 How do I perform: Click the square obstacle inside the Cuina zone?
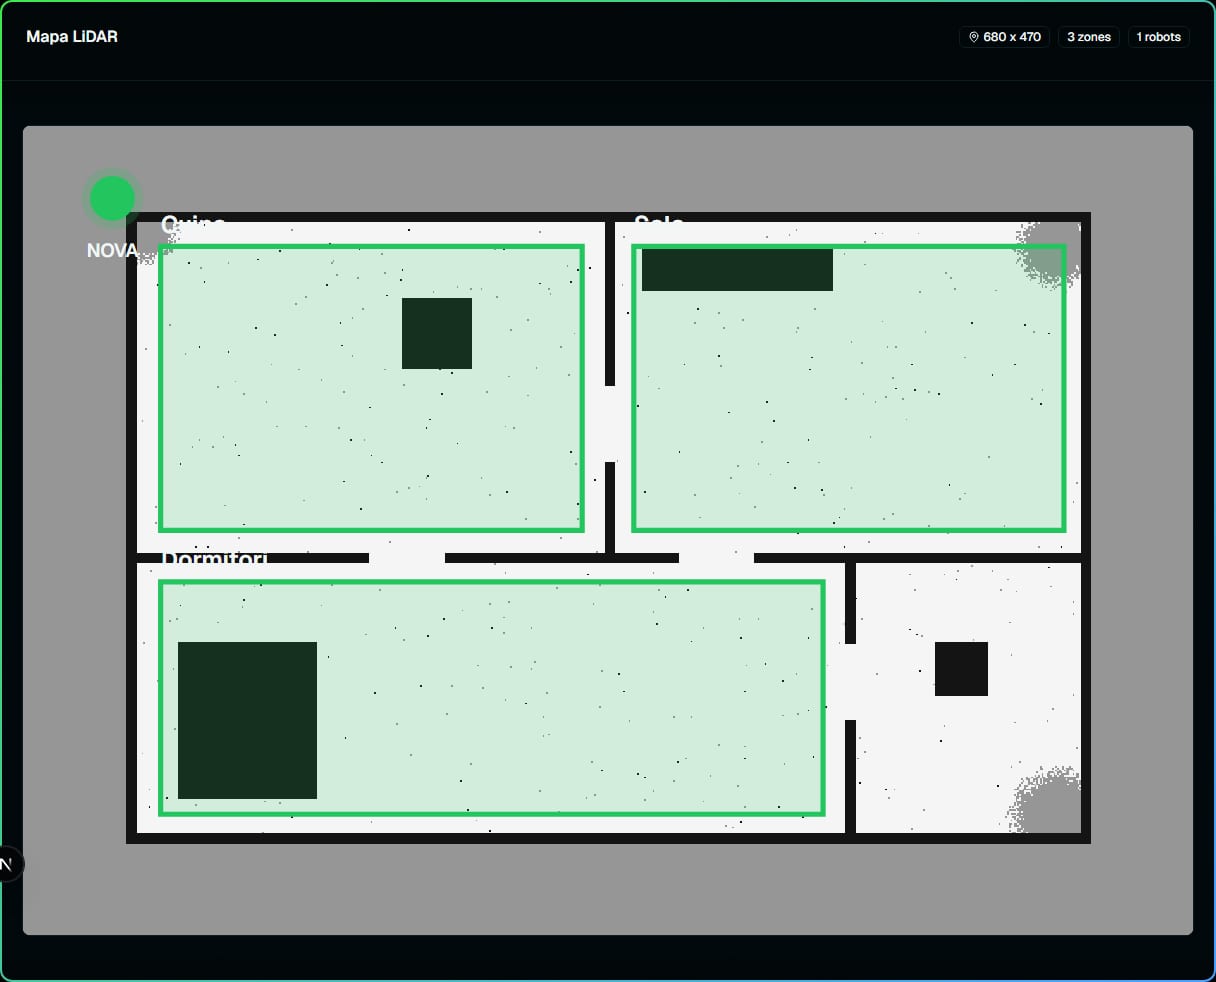[x=437, y=333]
